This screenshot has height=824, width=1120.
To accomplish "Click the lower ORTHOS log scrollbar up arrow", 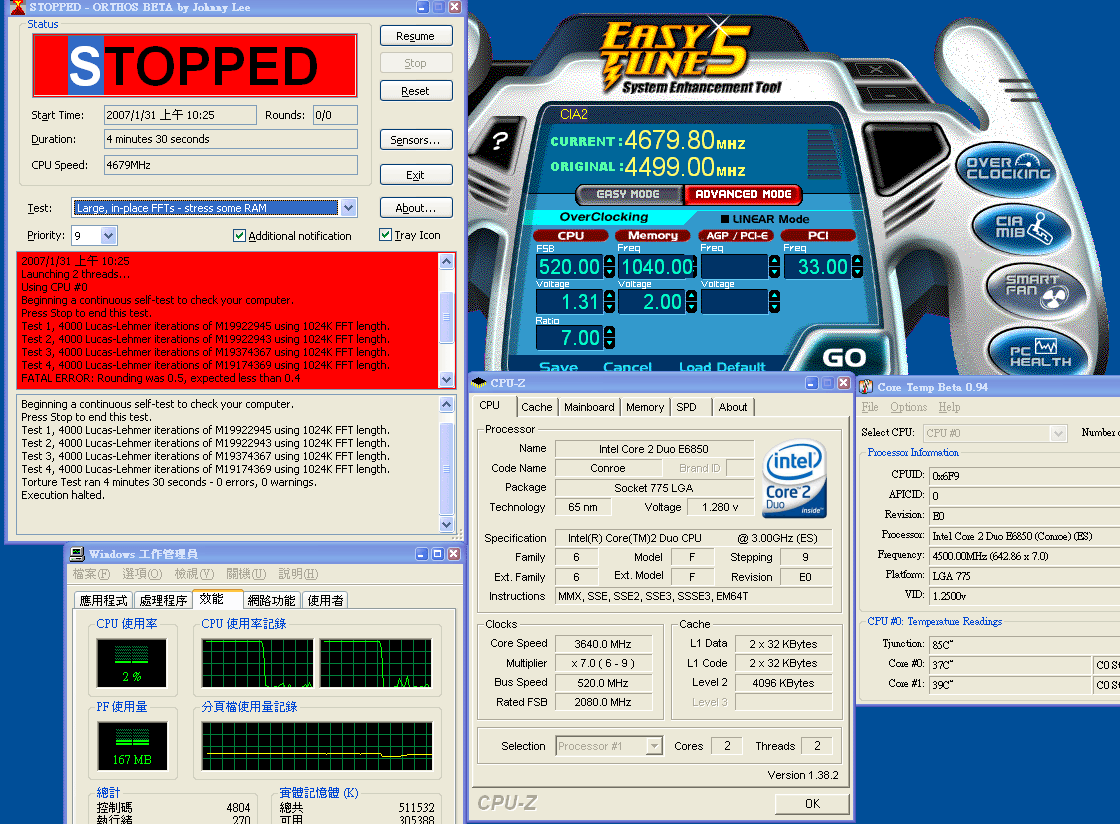I will coord(446,404).
